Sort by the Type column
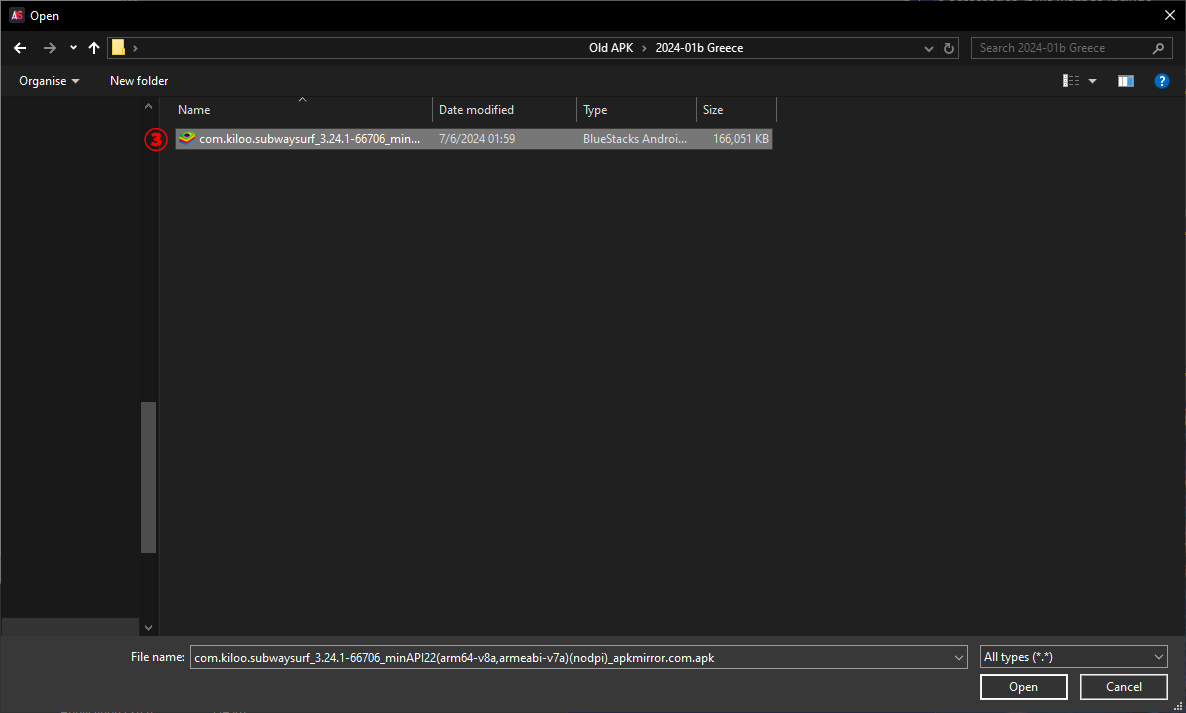Image resolution: width=1186 pixels, height=713 pixels. pyautogui.click(x=636, y=110)
